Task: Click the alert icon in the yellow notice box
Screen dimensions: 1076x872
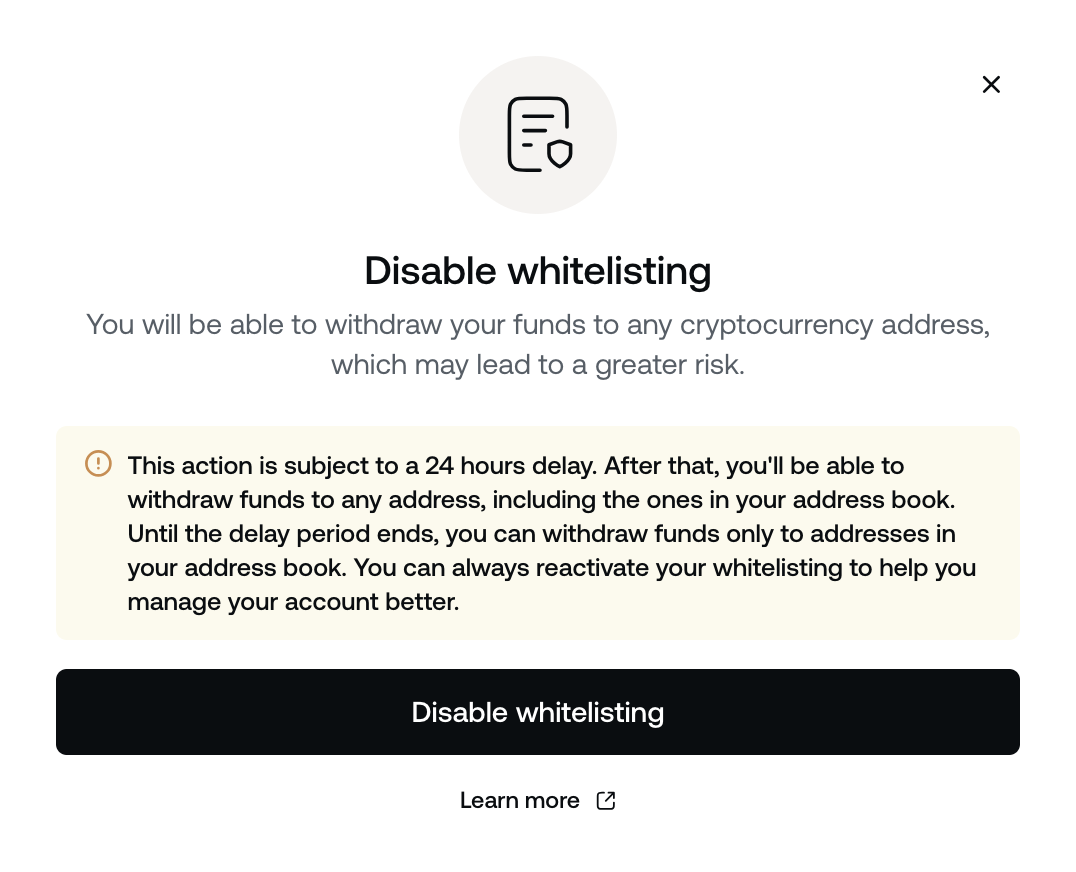Action: pyautogui.click(x=97, y=463)
